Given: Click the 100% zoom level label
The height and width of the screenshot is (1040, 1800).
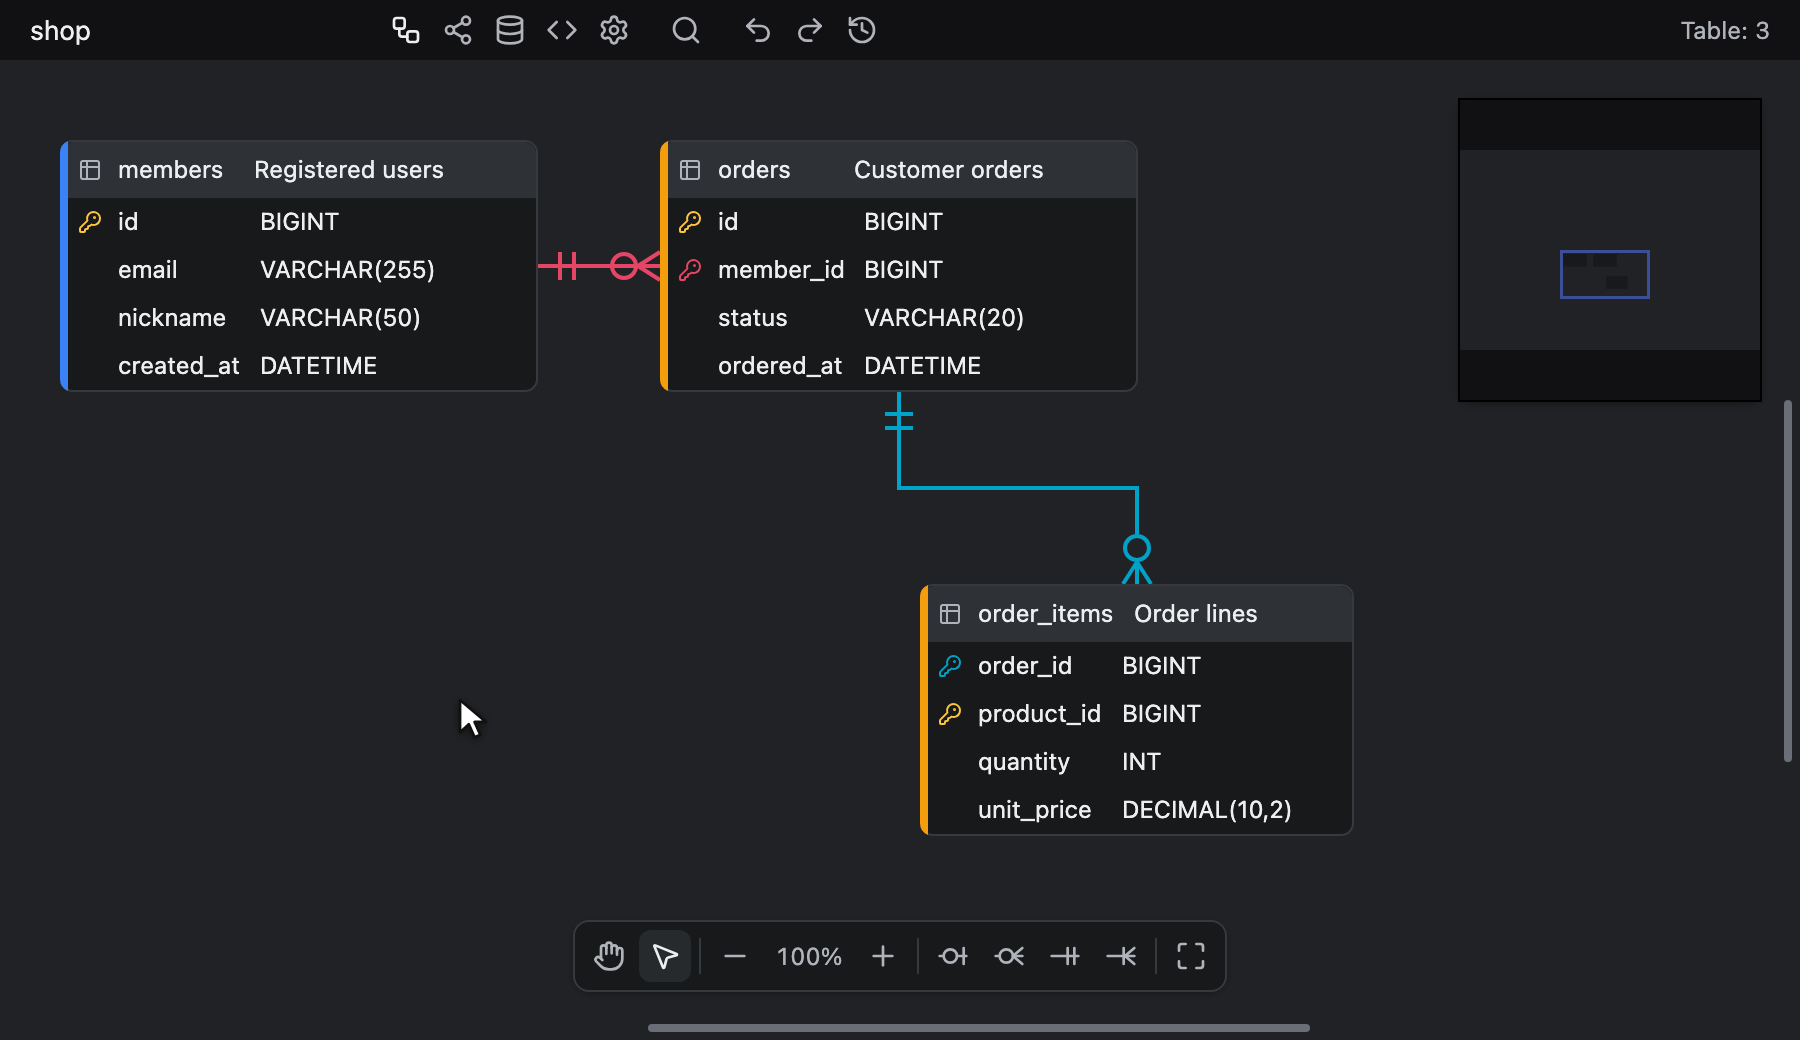Looking at the screenshot, I should (x=809, y=957).
